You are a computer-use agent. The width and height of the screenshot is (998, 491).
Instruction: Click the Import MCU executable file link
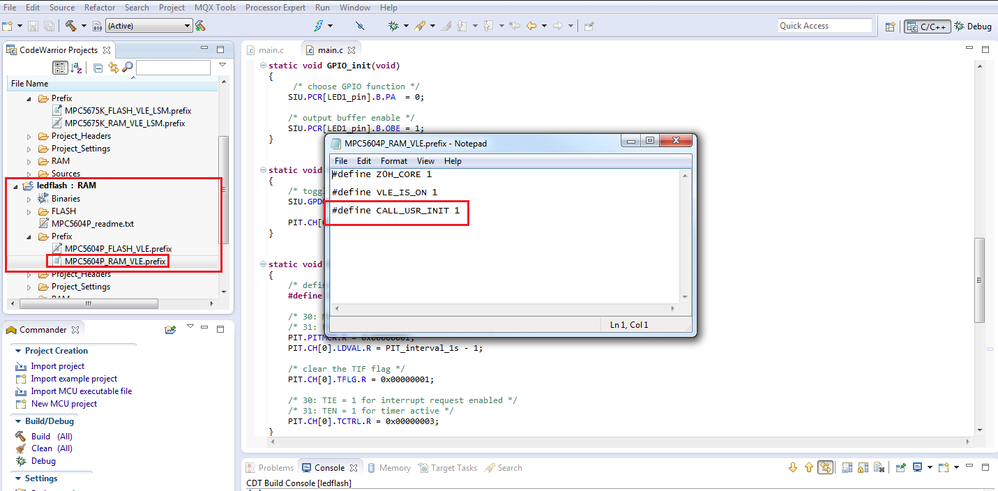81,391
